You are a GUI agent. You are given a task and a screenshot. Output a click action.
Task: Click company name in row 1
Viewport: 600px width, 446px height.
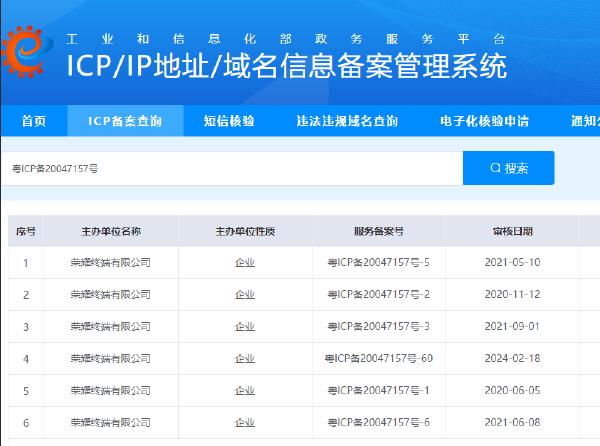click(x=111, y=263)
